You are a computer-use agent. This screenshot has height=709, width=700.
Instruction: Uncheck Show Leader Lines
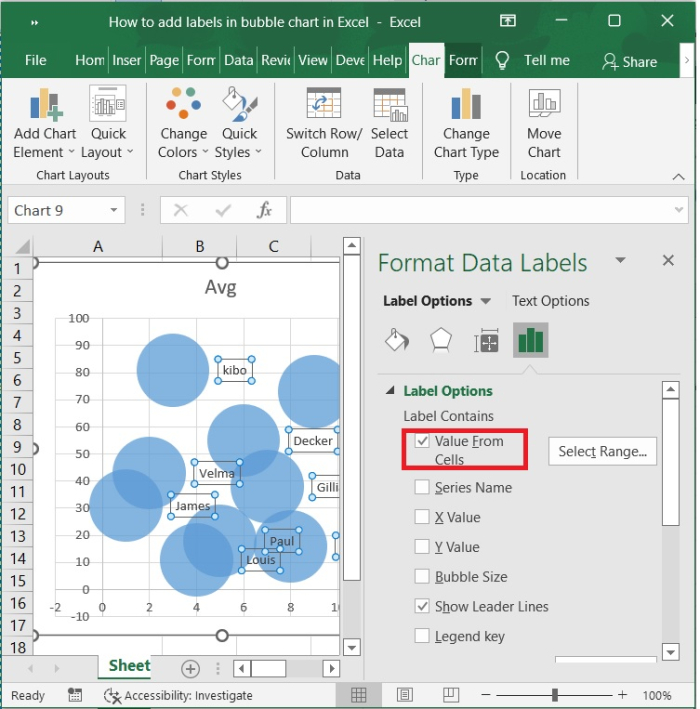(422, 606)
